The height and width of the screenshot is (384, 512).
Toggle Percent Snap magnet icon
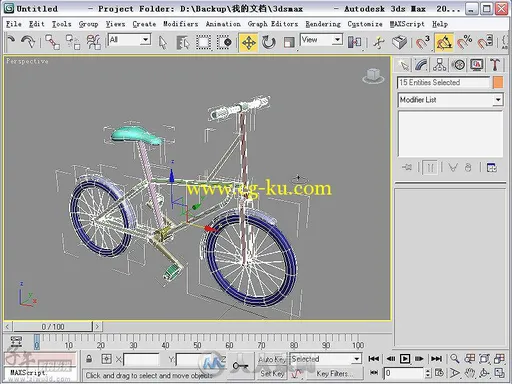tap(464, 43)
